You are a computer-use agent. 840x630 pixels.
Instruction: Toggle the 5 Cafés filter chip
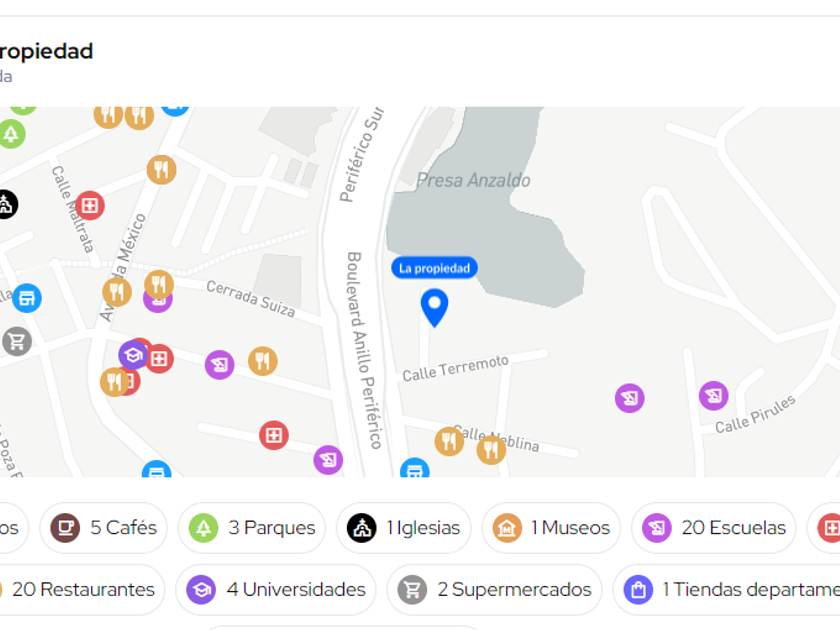(x=104, y=528)
